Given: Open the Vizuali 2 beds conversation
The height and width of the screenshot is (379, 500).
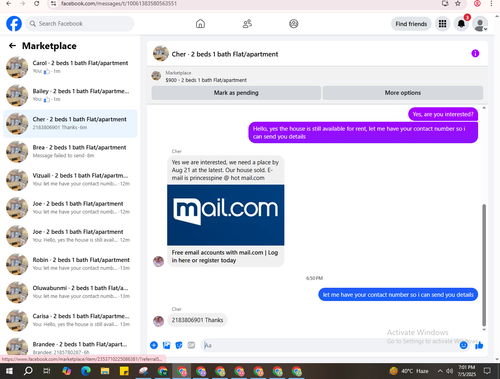Looking at the screenshot, I should coord(70,179).
